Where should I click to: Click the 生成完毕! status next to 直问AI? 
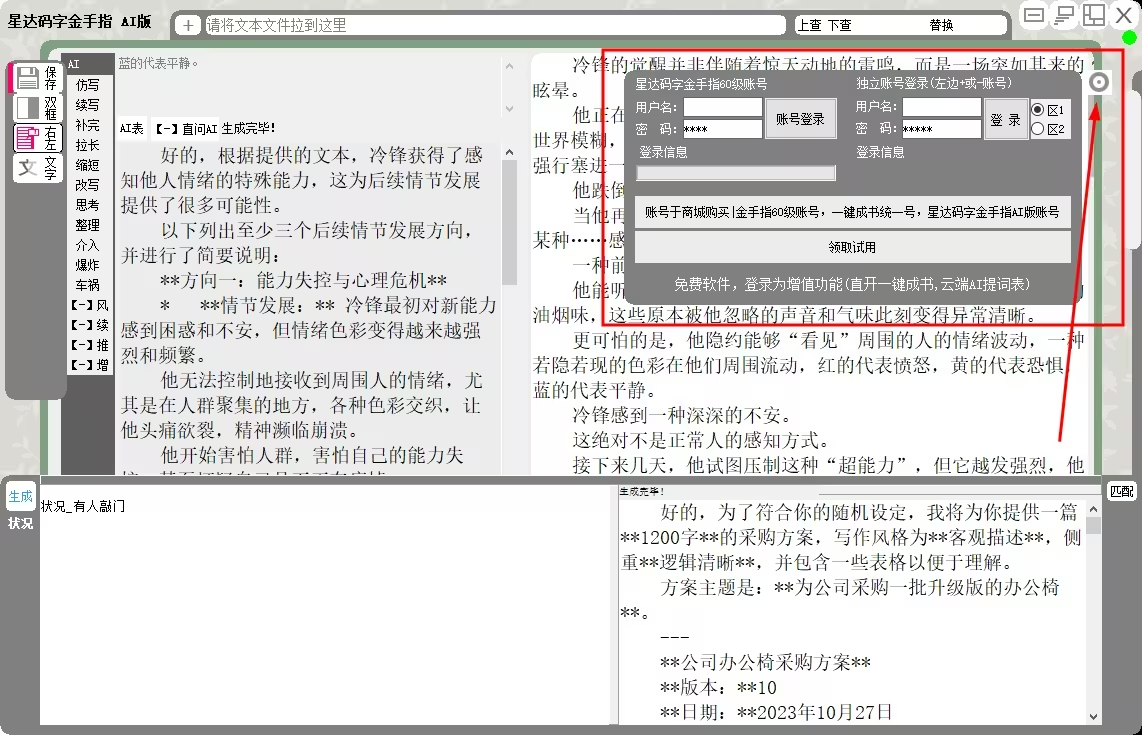click(x=248, y=128)
